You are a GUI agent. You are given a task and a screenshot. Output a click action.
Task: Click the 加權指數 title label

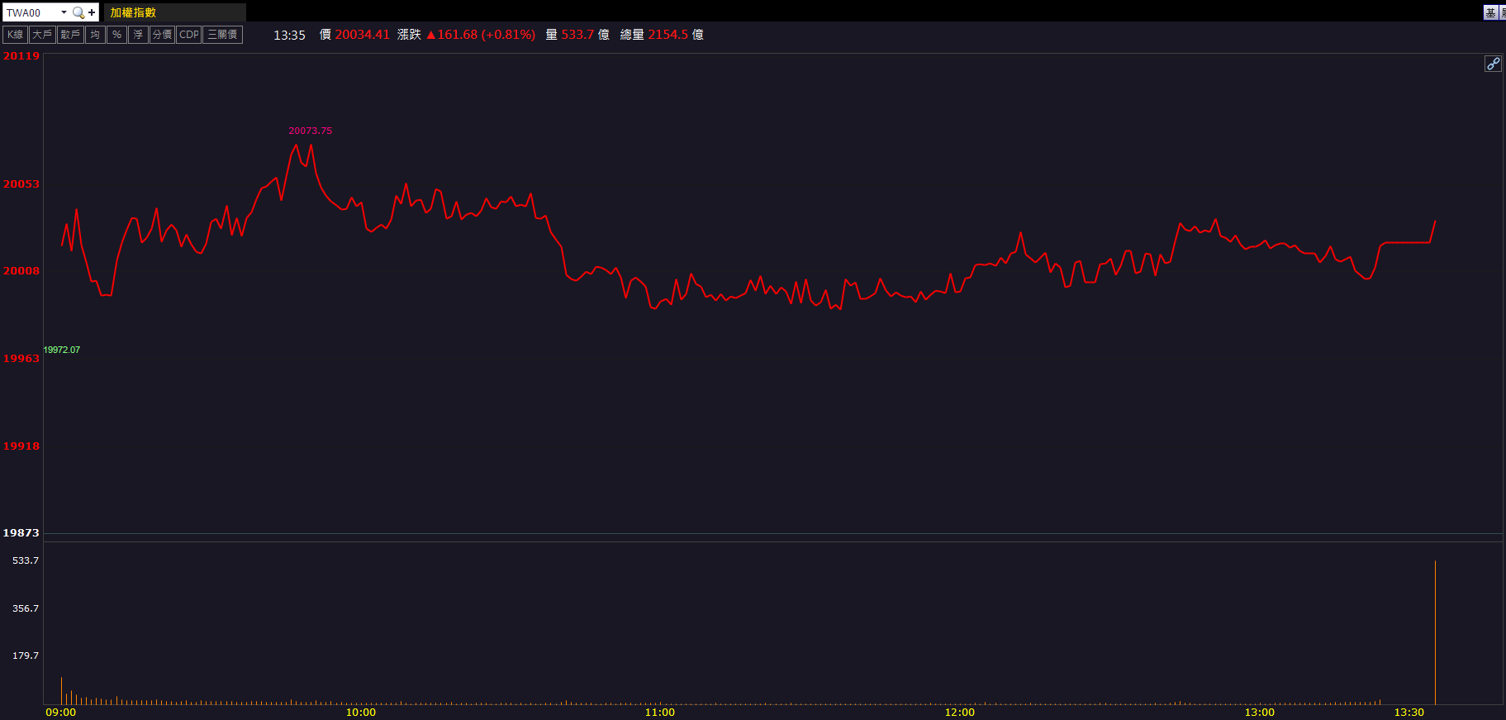133,13
